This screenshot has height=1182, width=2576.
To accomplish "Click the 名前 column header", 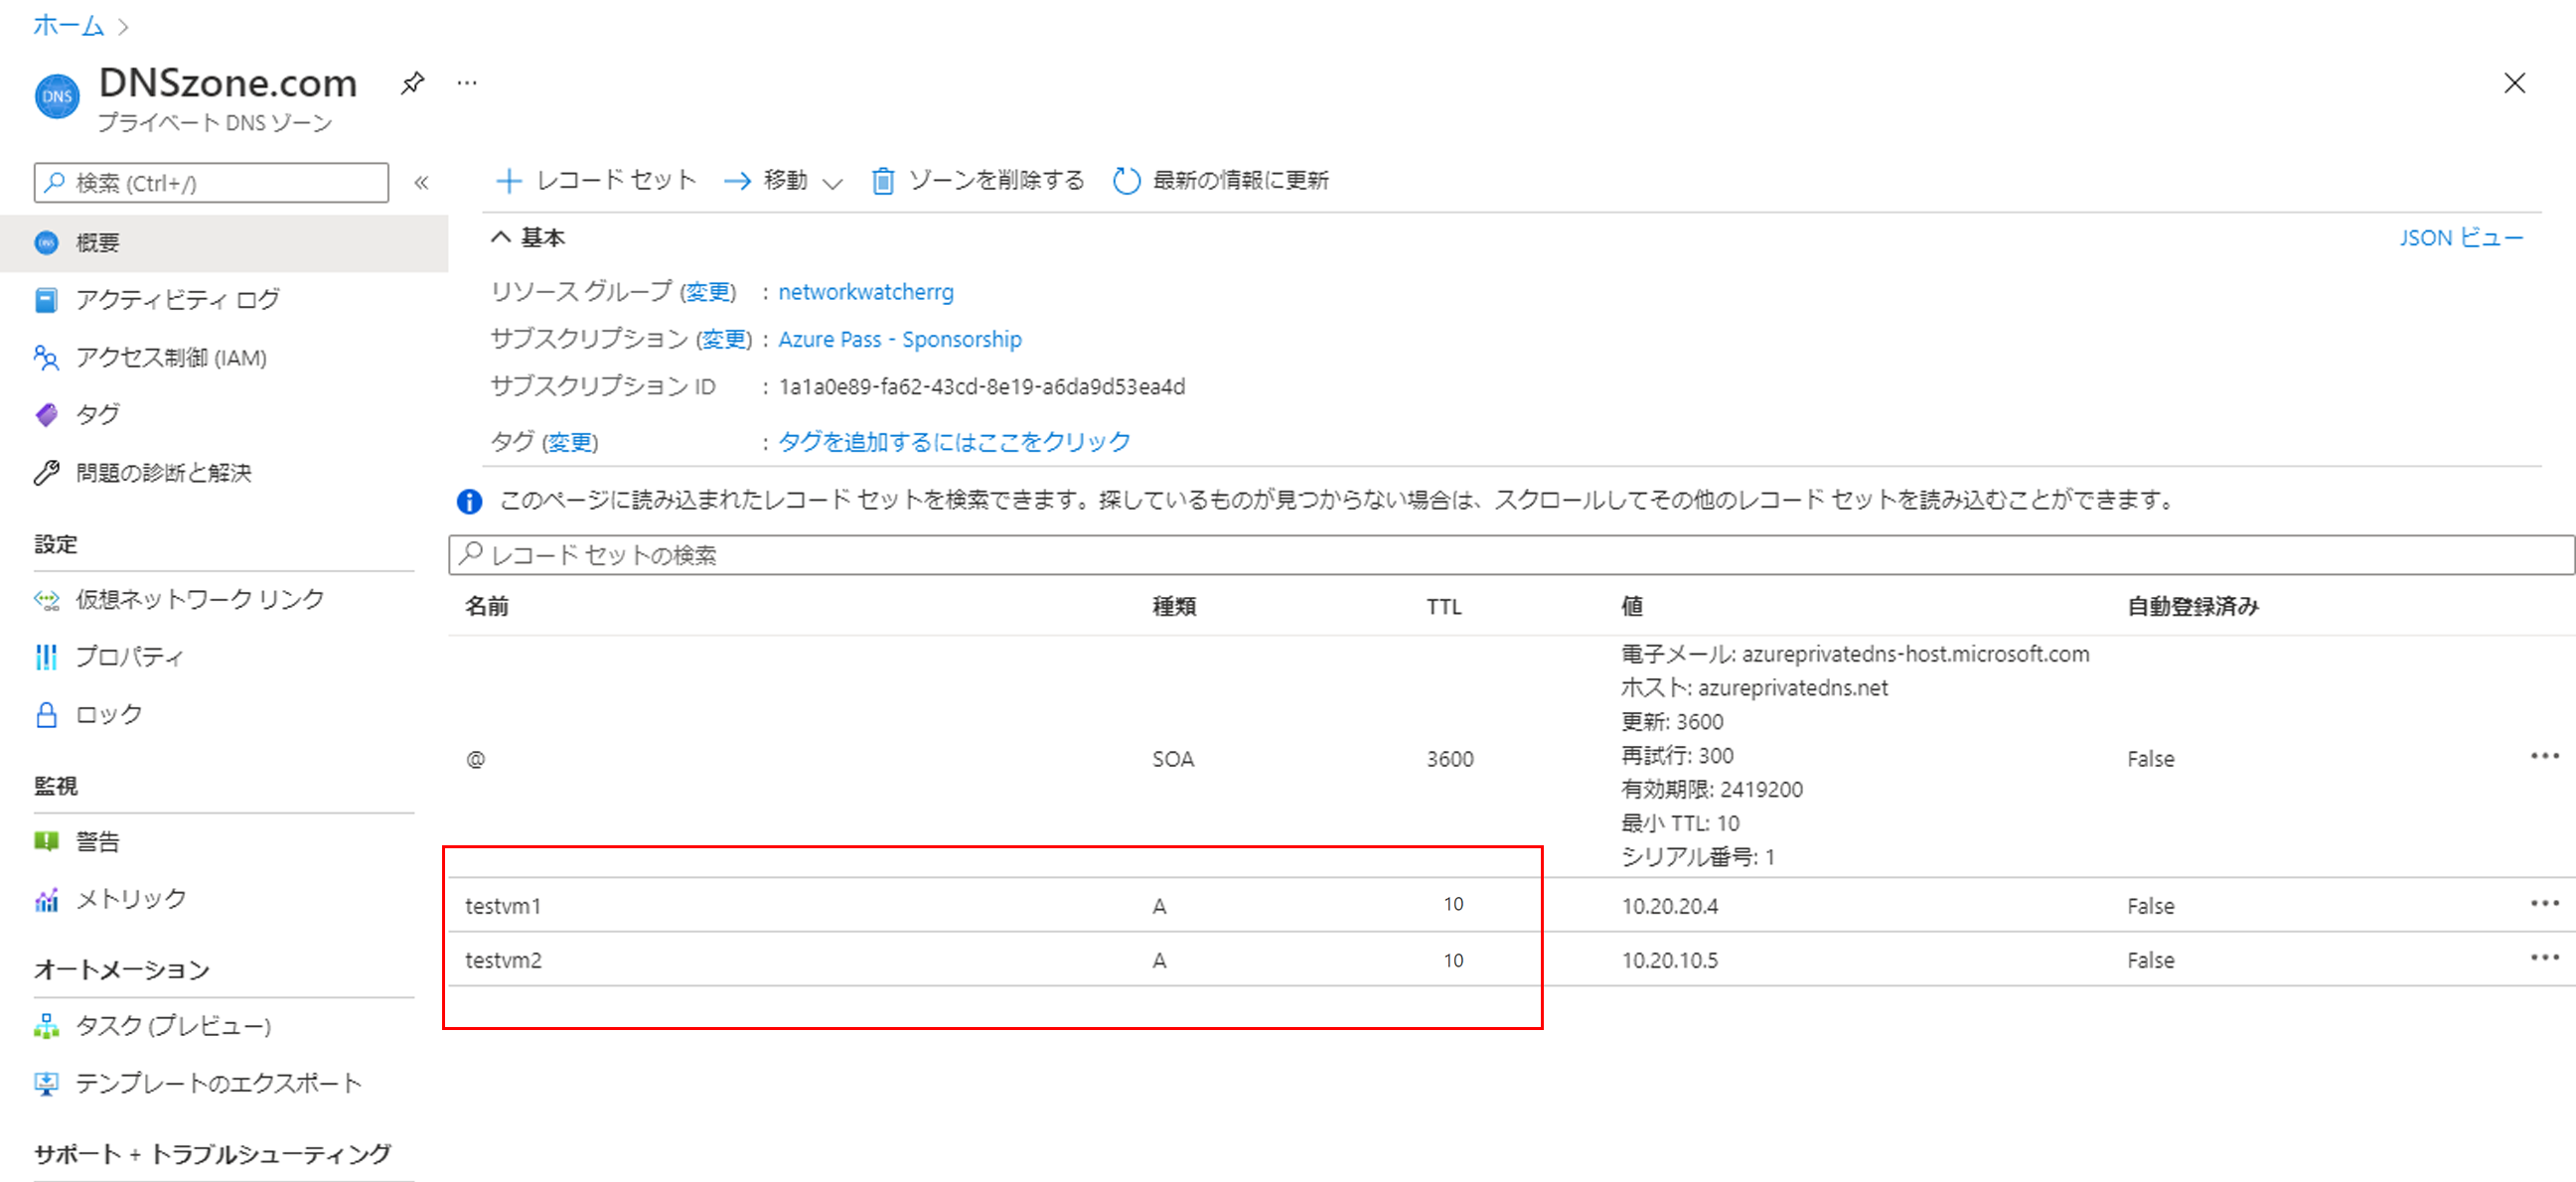I will (x=487, y=606).
